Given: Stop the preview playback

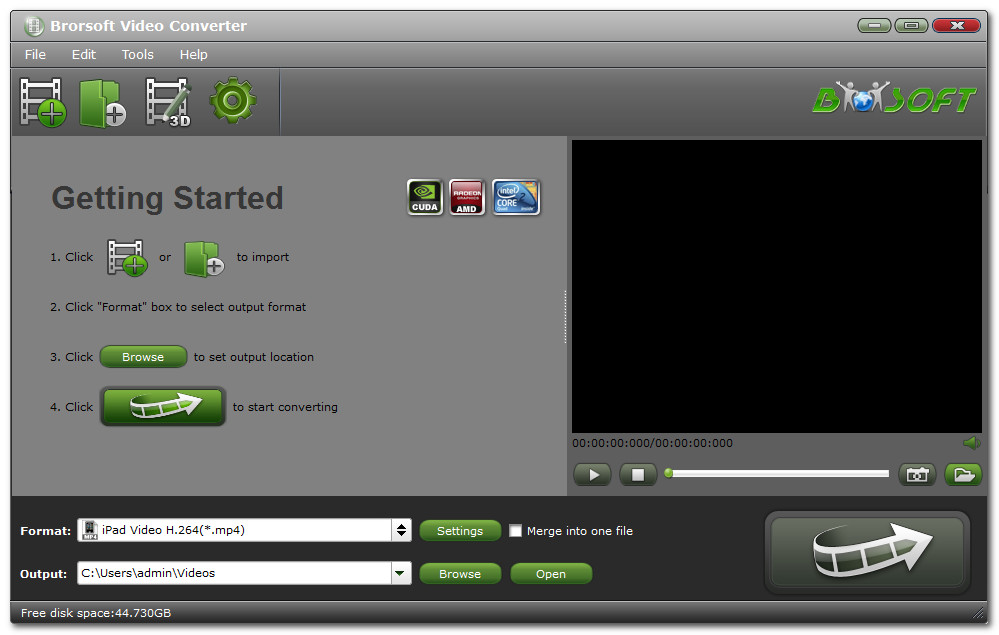Looking at the screenshot, I should pyautogui.click(x=638, y=474).
